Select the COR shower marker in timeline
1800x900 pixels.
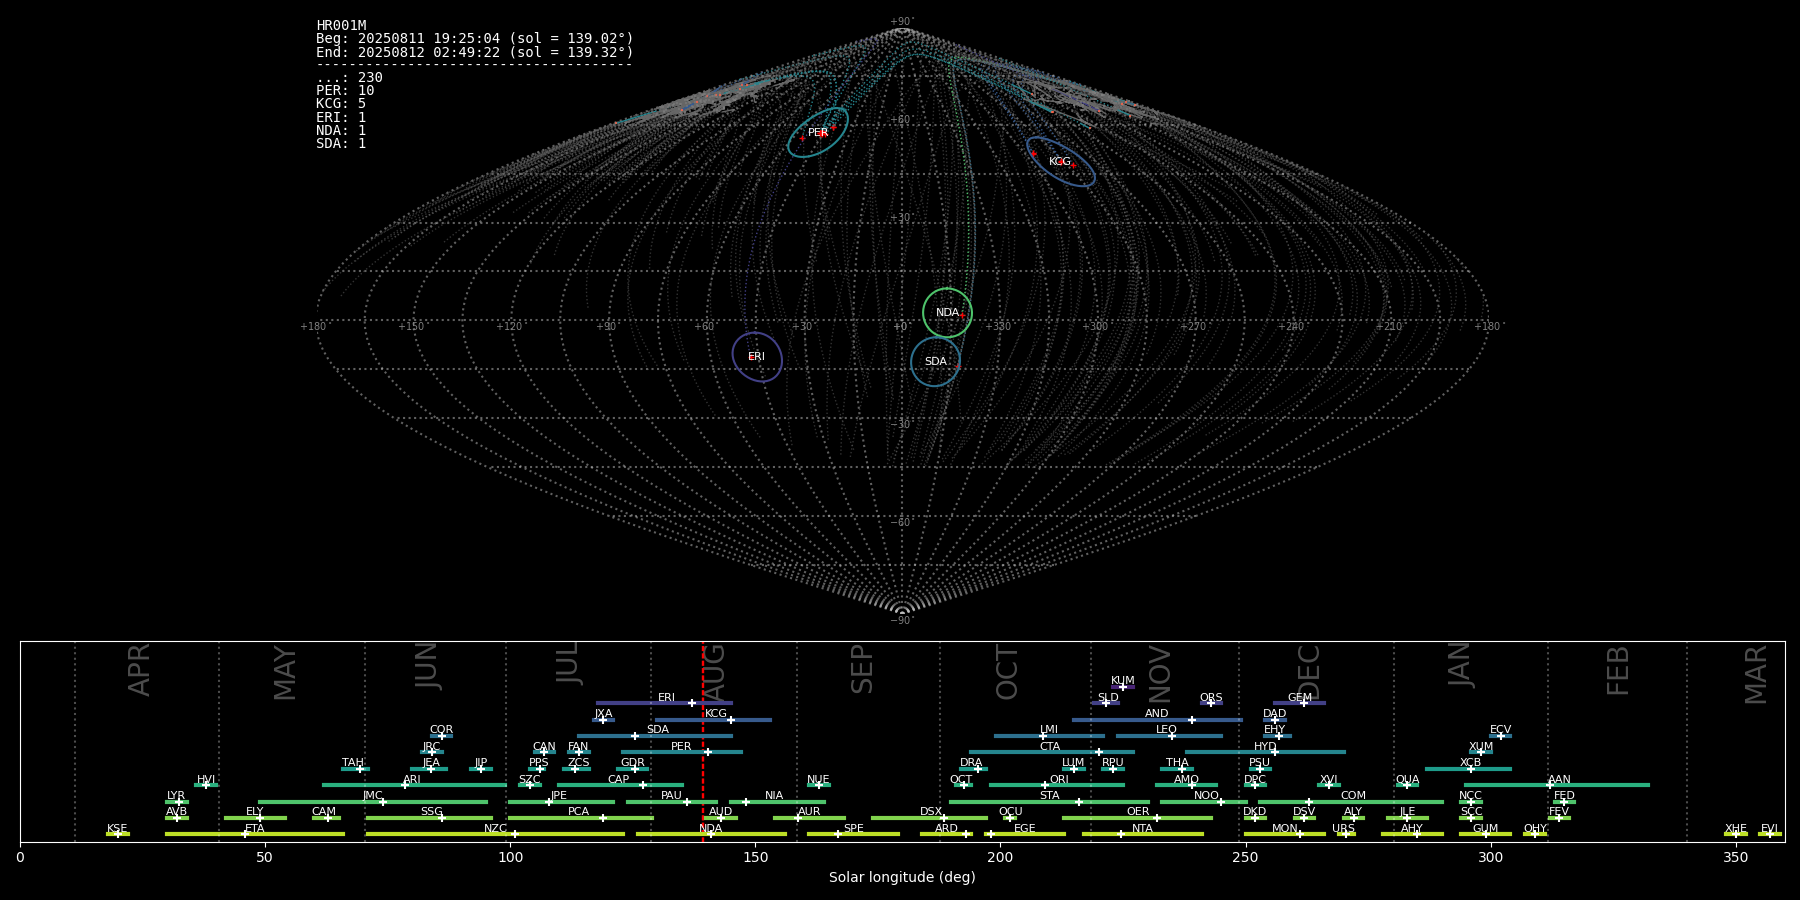(442, 736)
